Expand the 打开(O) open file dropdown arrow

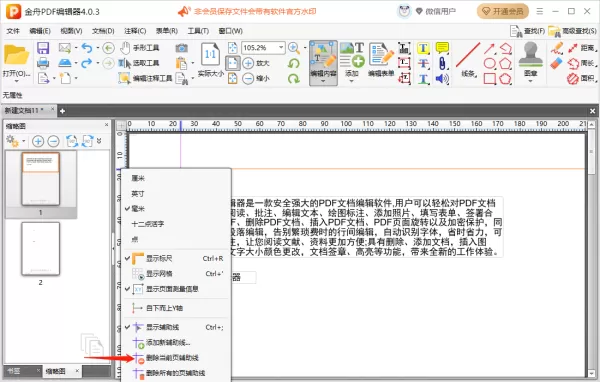16,81
